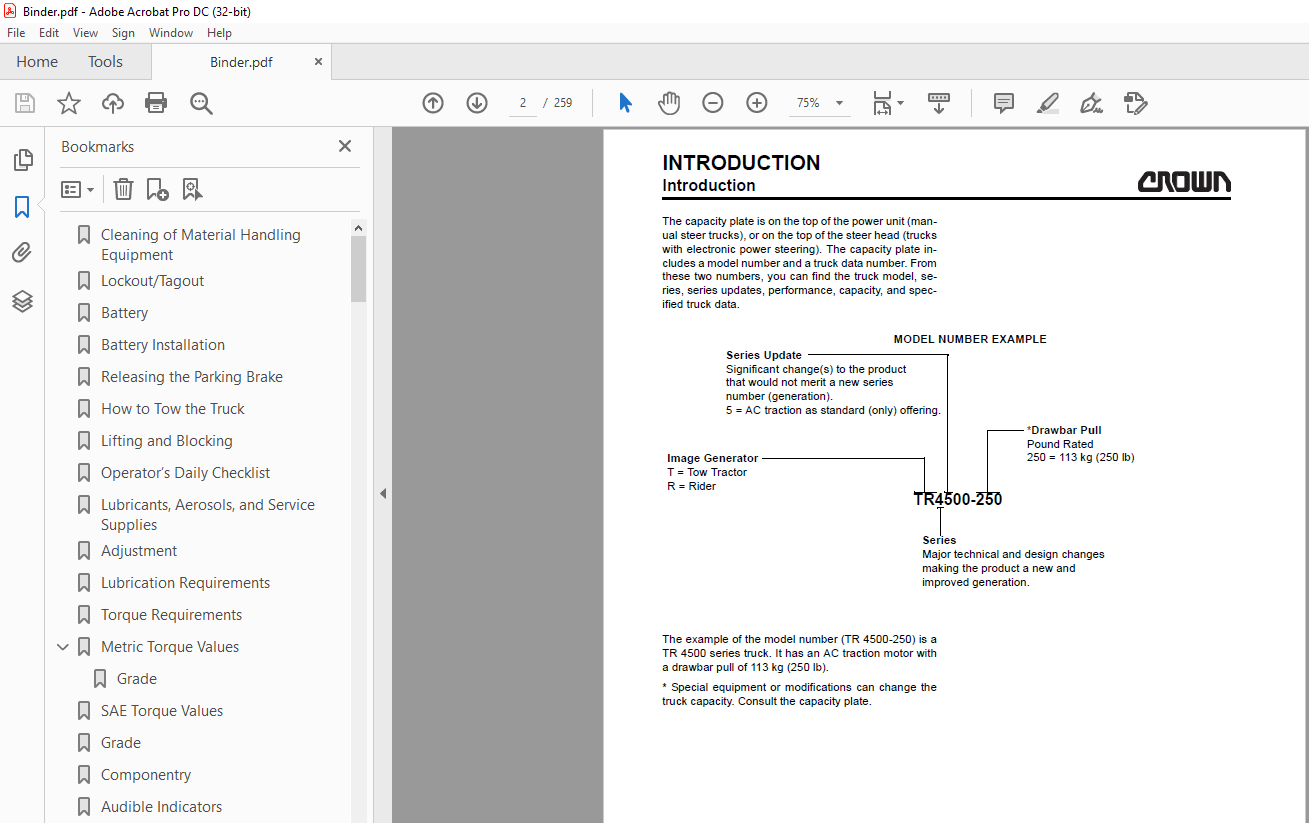Screen dimensions: 1309x823
Task: Open Grade under Metric Torque Values
Action: point(136,679)
